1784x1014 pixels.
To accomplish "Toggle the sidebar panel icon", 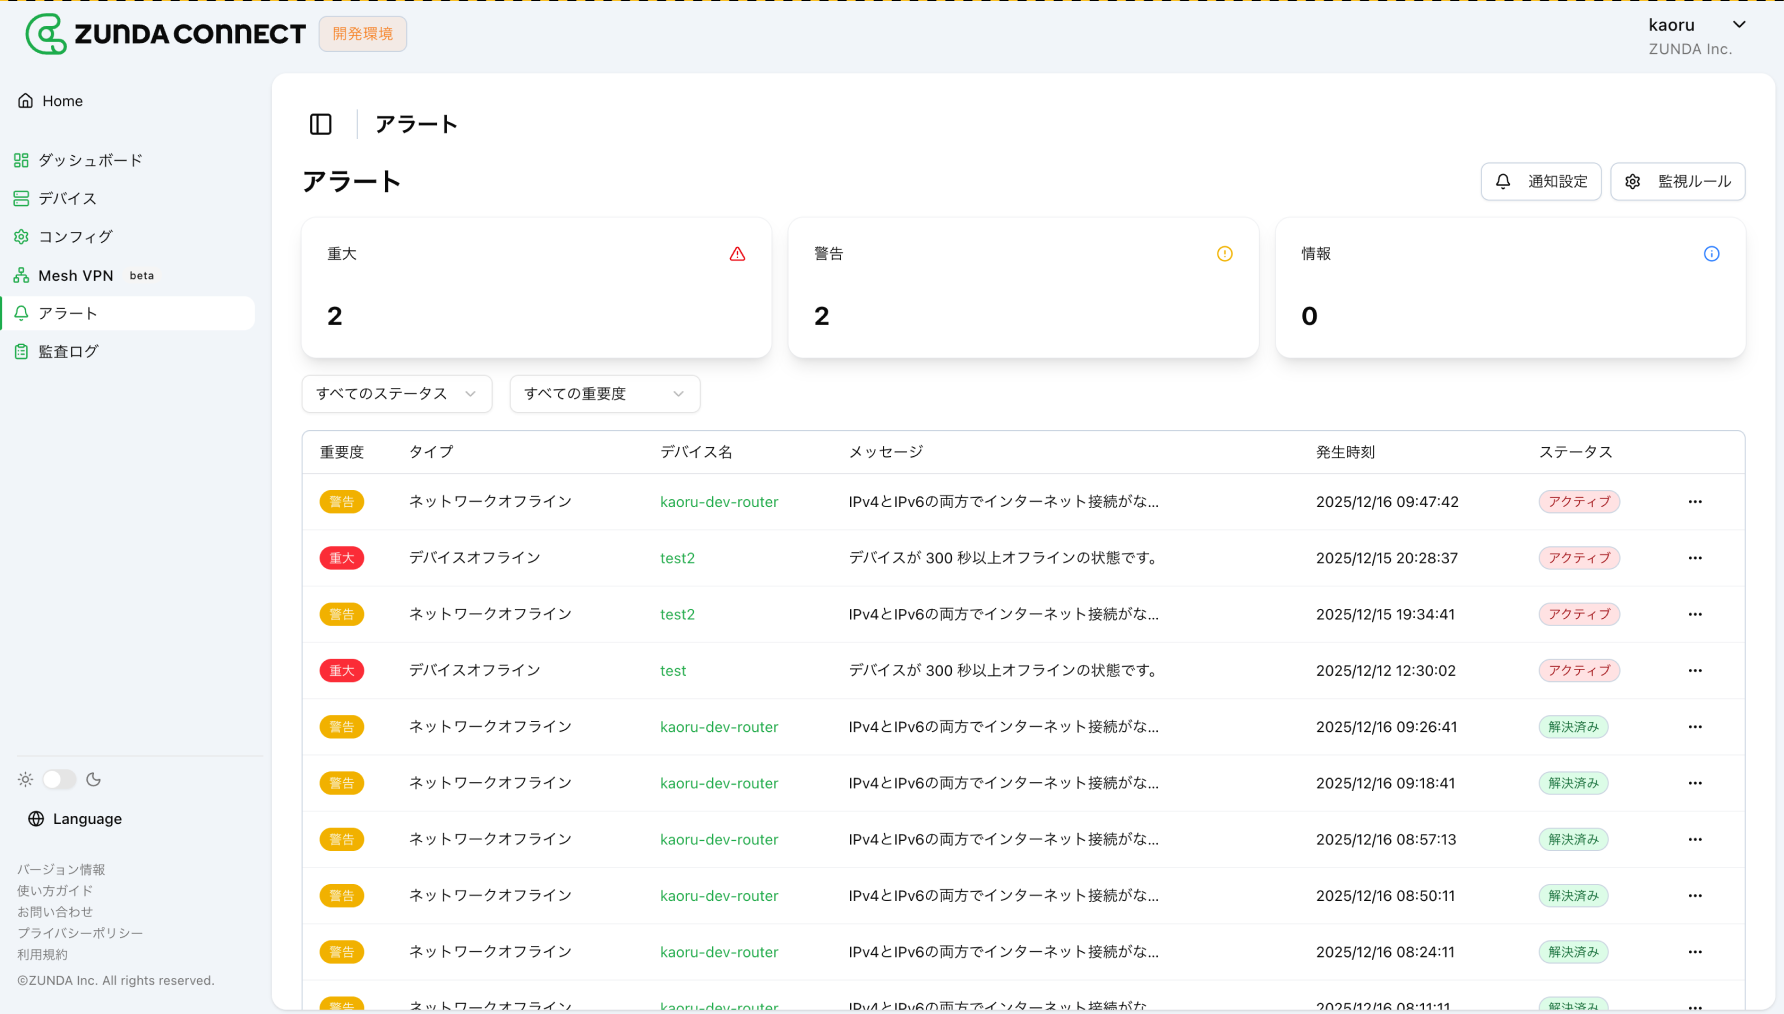I will 321,124.
